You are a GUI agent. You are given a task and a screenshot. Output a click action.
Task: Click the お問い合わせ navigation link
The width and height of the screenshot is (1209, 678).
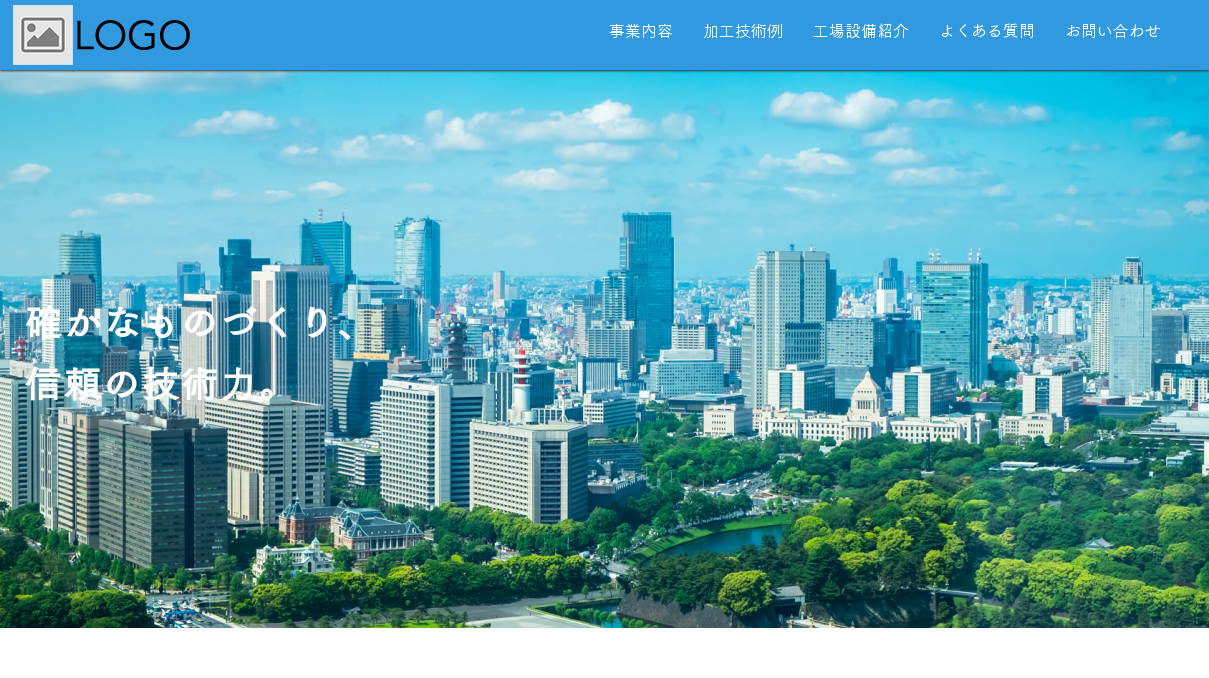[1113, 31]
